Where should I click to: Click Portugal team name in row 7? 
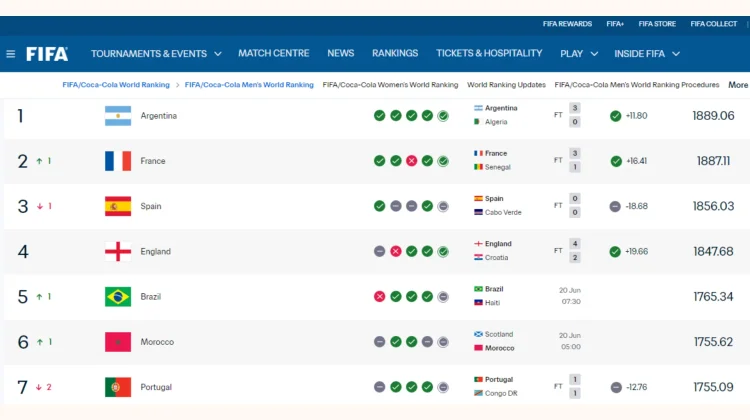tap(156, 387)
